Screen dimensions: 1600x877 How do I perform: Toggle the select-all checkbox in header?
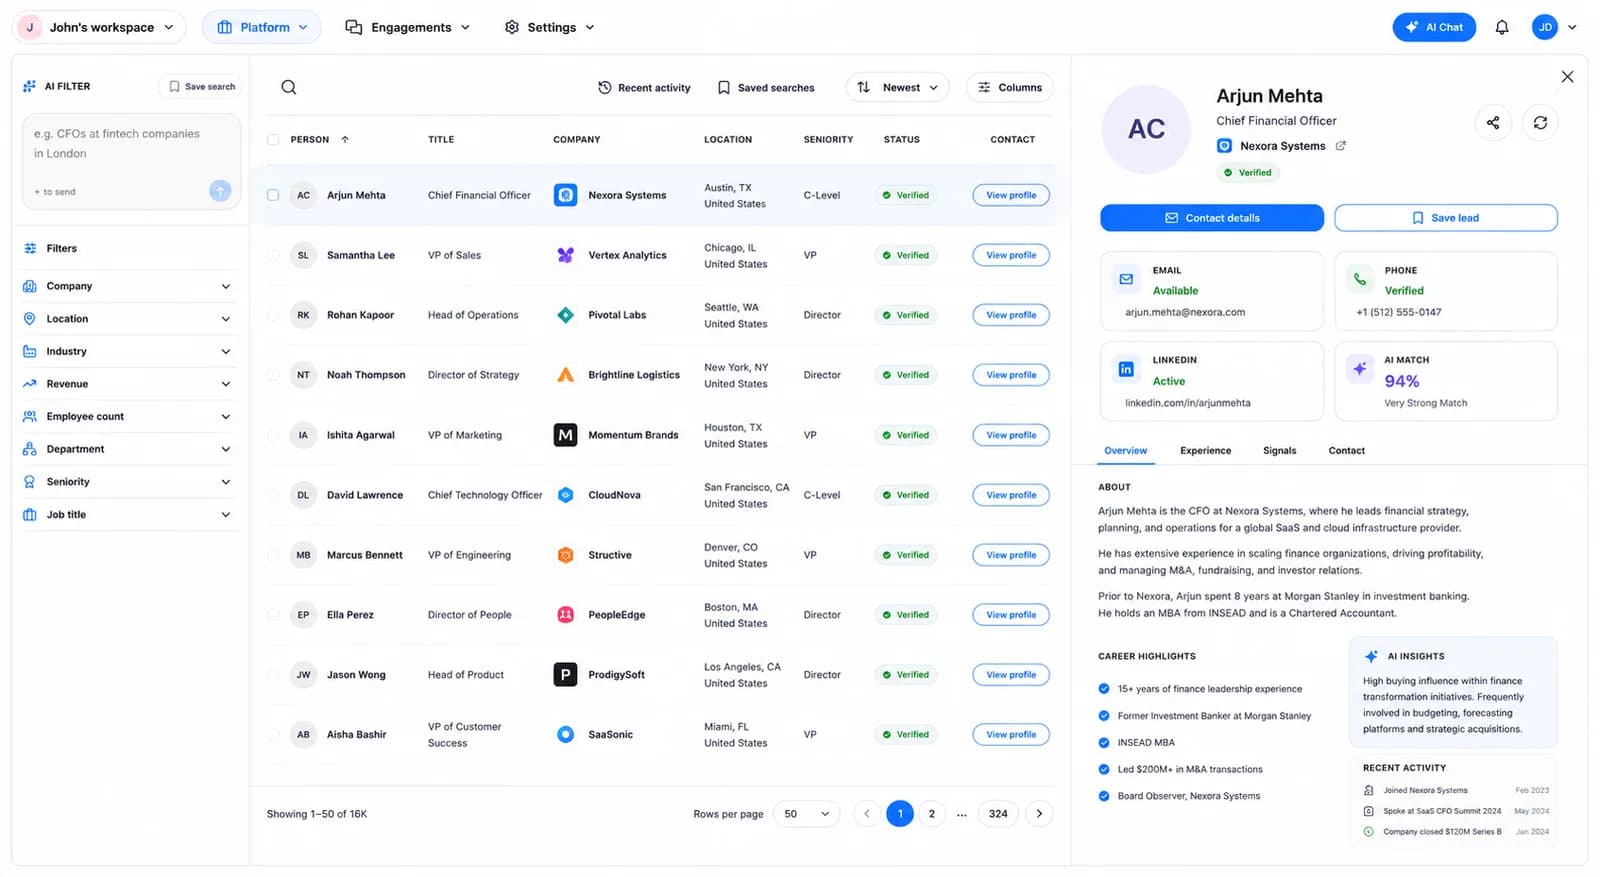[x=273, y=140]
